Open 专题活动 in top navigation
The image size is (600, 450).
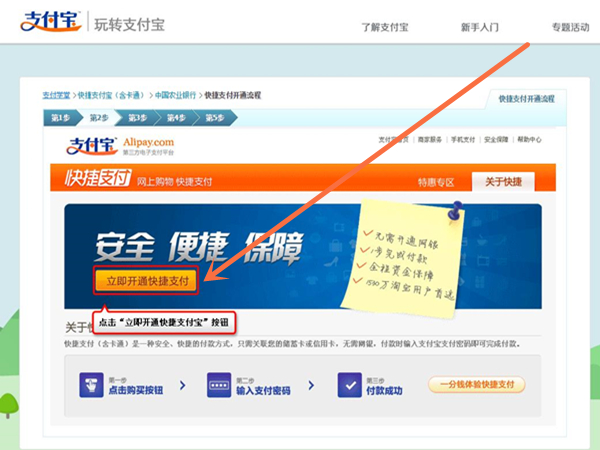pos(570,27)
